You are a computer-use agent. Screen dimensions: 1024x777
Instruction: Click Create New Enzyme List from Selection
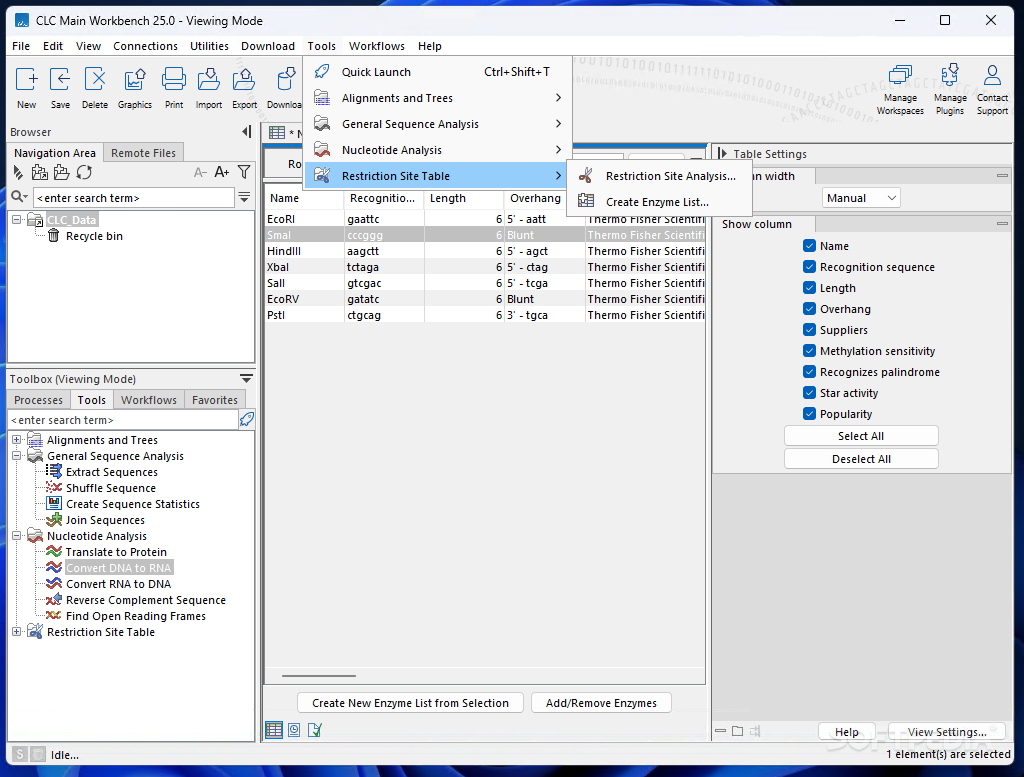pos(410,703)
